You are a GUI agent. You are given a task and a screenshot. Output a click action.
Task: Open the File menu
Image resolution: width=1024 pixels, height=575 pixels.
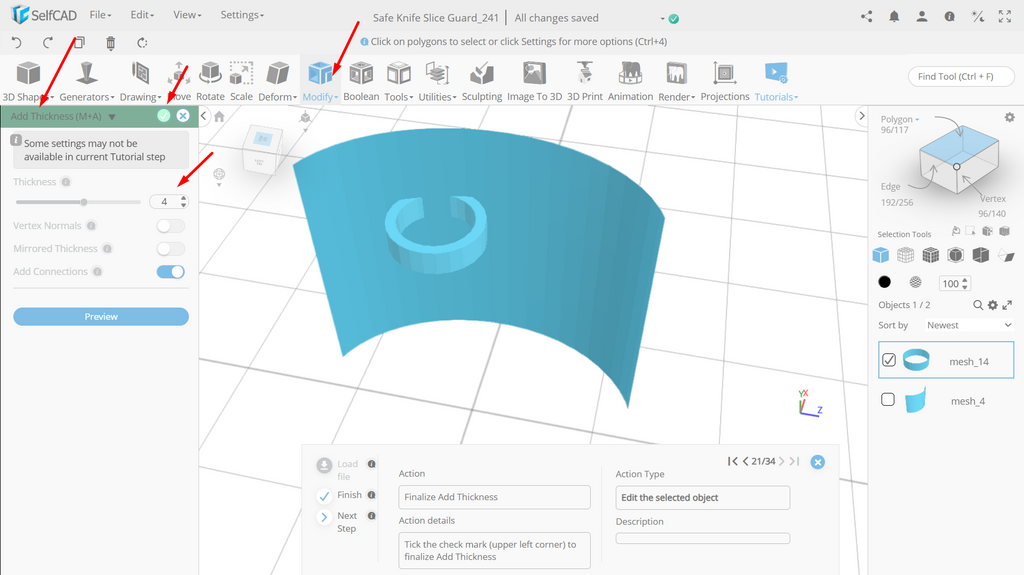100,15
